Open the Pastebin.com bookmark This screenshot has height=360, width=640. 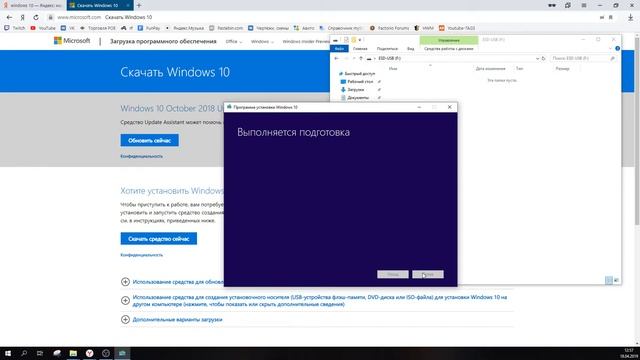tap(226, 28)
